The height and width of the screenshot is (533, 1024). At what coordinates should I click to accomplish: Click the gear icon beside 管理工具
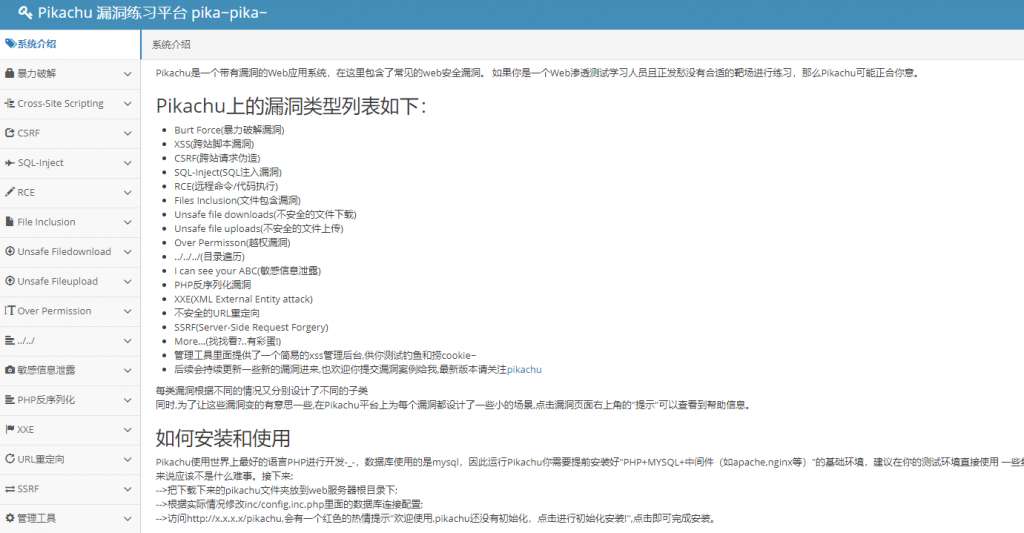point(10,518)
